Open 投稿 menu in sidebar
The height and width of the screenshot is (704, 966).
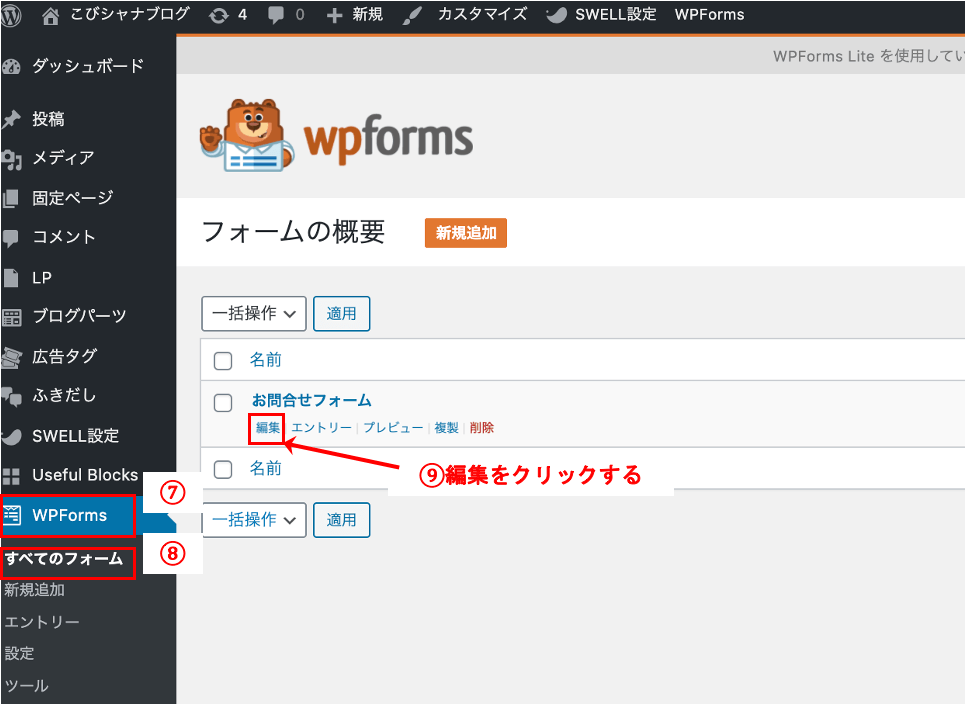point(48,119)
